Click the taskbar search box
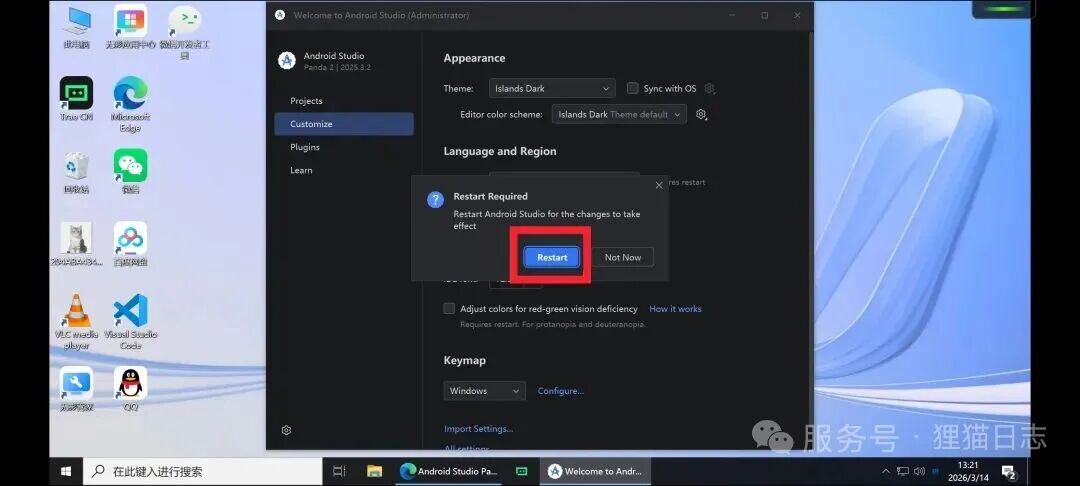Screen dimensions: 1080x486 (202, 472)
